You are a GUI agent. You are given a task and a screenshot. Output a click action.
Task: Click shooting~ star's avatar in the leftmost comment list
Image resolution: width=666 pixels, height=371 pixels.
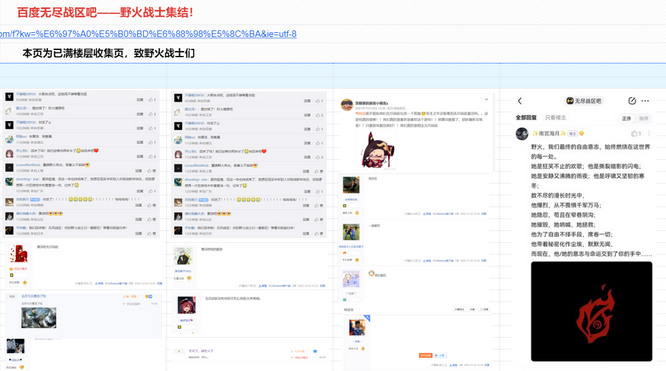click(9, 181)
